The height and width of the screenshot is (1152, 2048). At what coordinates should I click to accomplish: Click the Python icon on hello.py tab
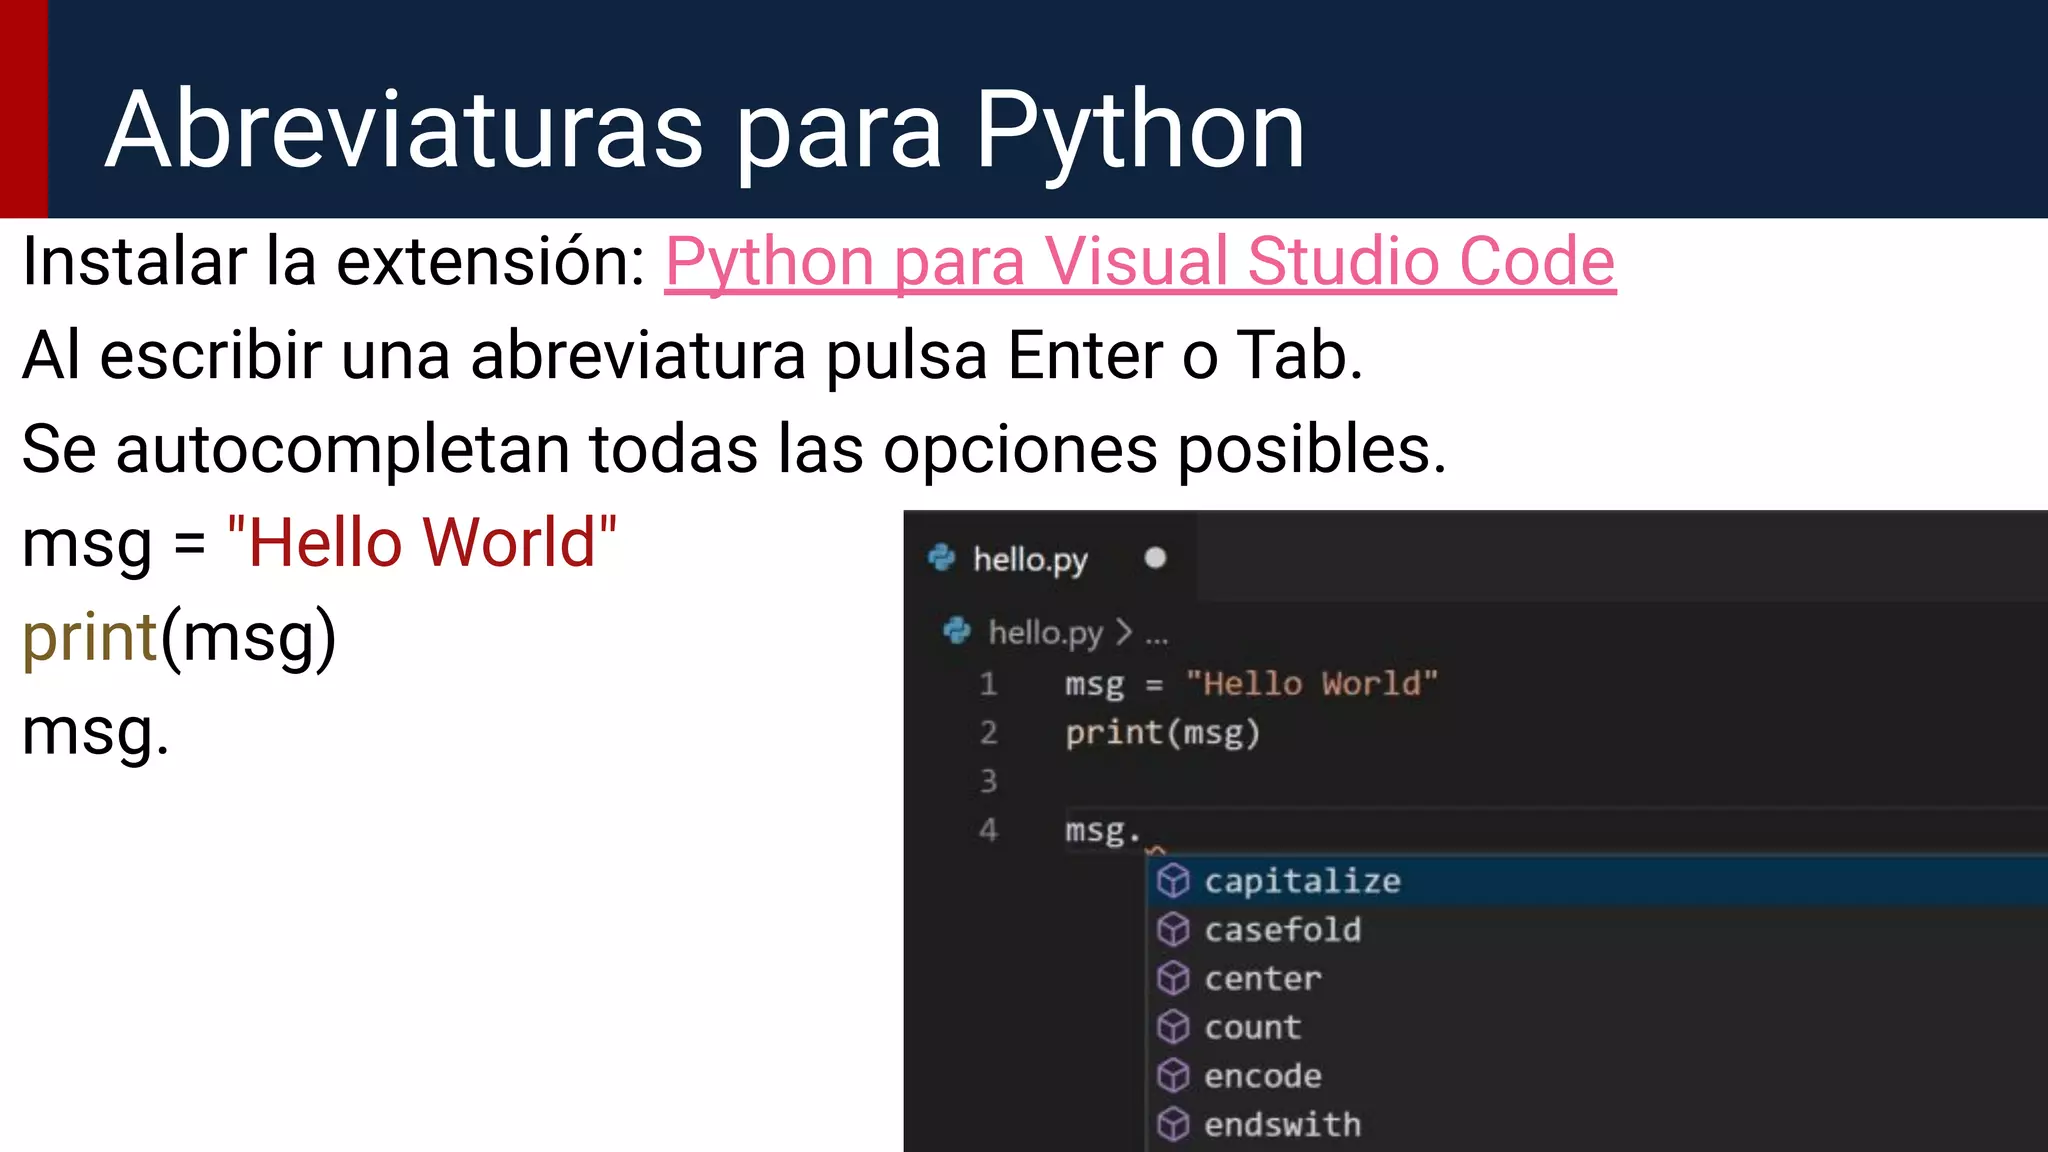point(941,558)
